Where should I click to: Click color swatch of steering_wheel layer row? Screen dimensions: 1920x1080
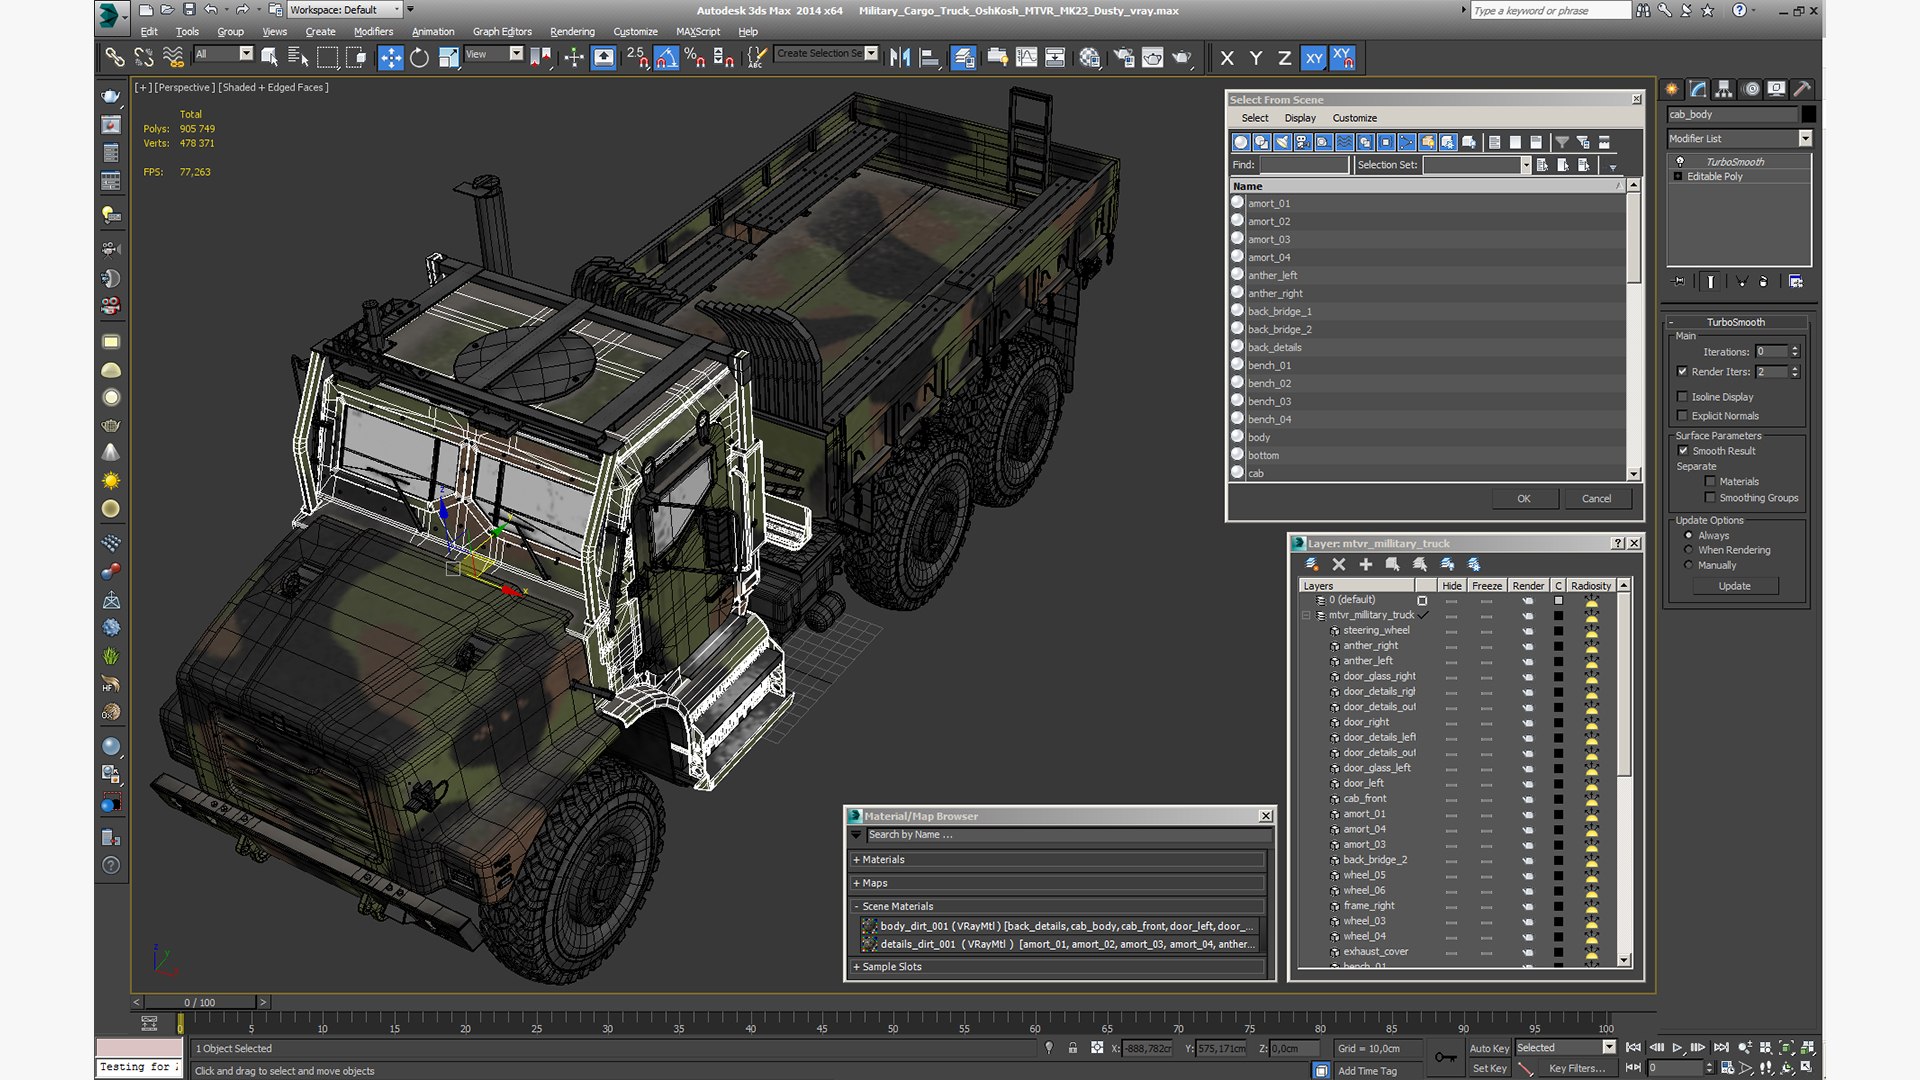[1558, 631]
